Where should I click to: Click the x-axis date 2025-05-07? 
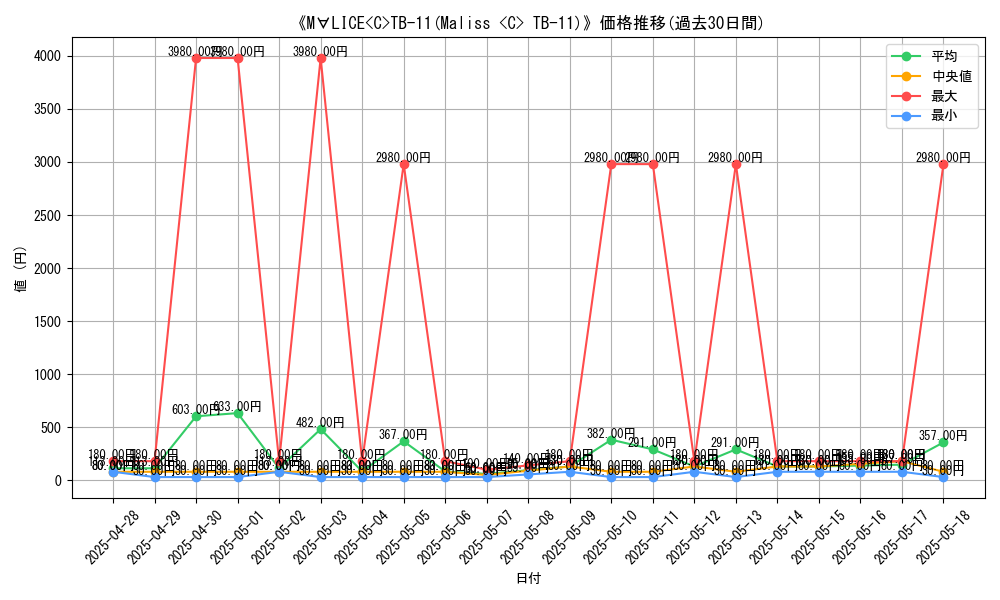pos(486,537)
